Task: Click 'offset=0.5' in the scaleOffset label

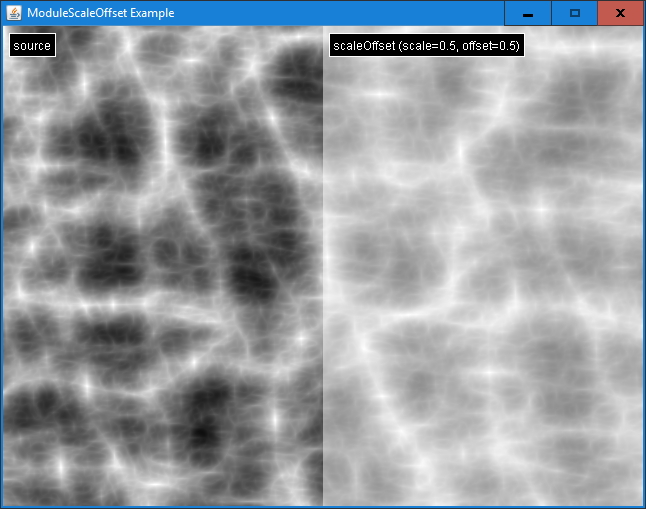Action: [489, 46]
